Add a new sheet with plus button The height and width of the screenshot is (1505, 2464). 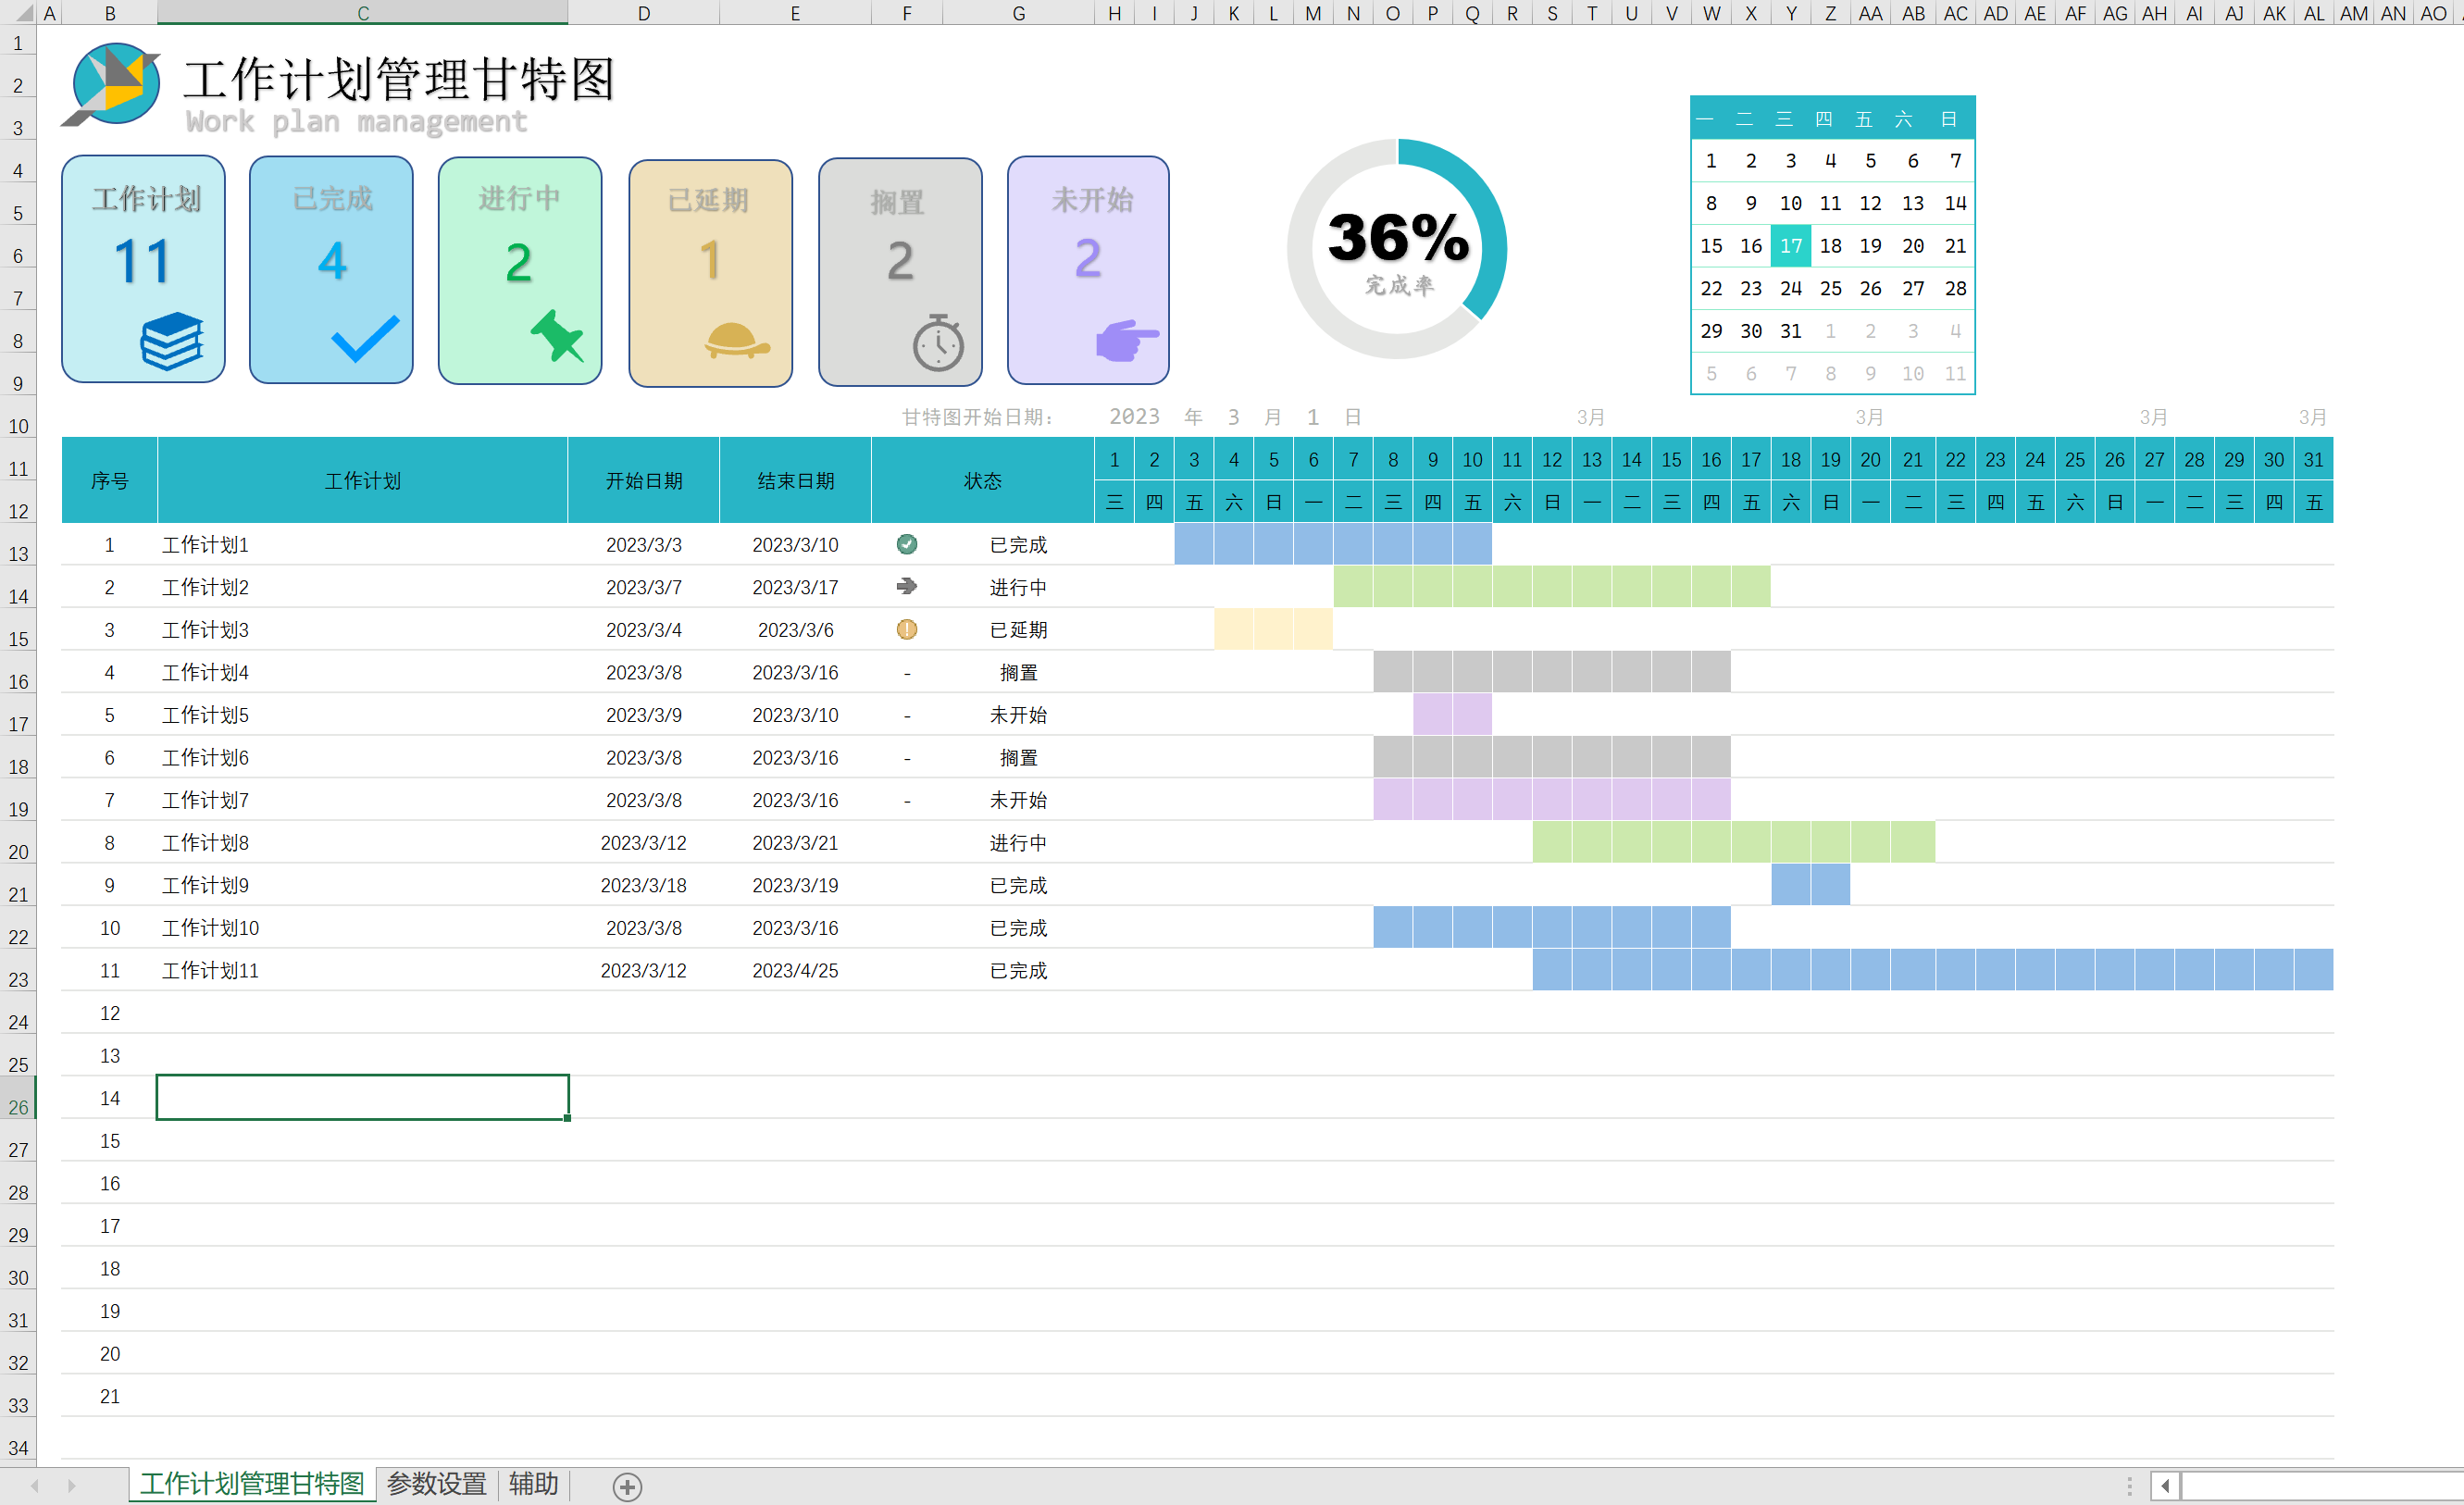tap(627, 1486)
